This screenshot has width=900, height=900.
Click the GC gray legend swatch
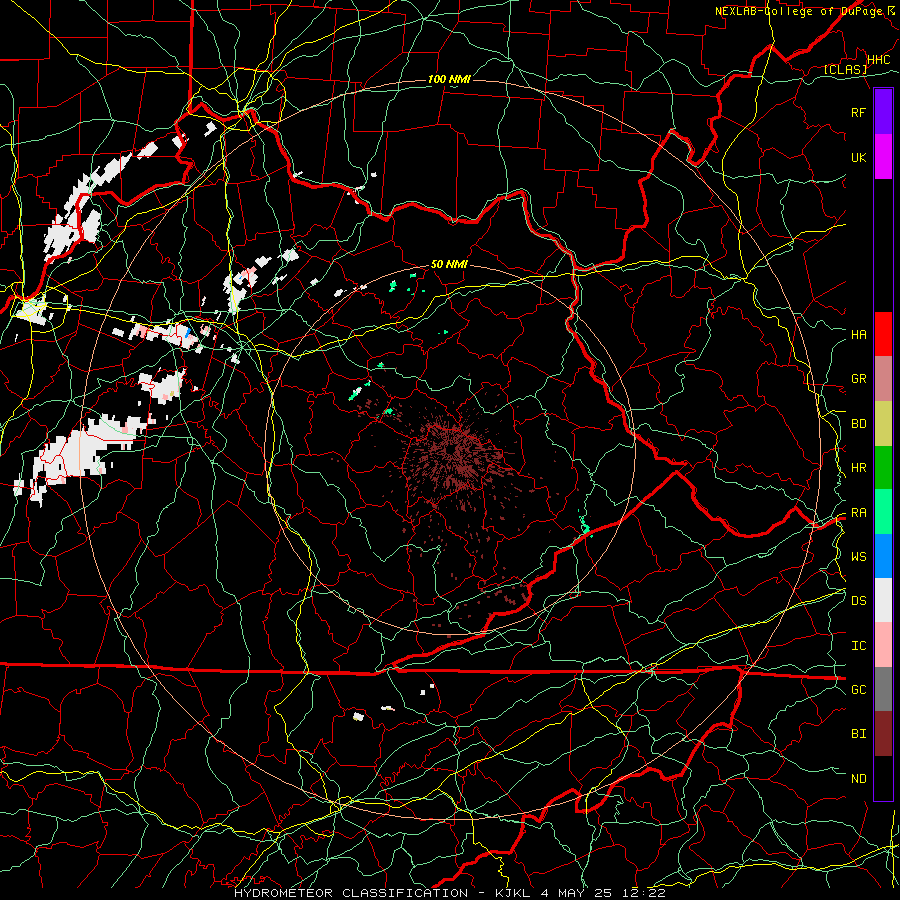883,689
